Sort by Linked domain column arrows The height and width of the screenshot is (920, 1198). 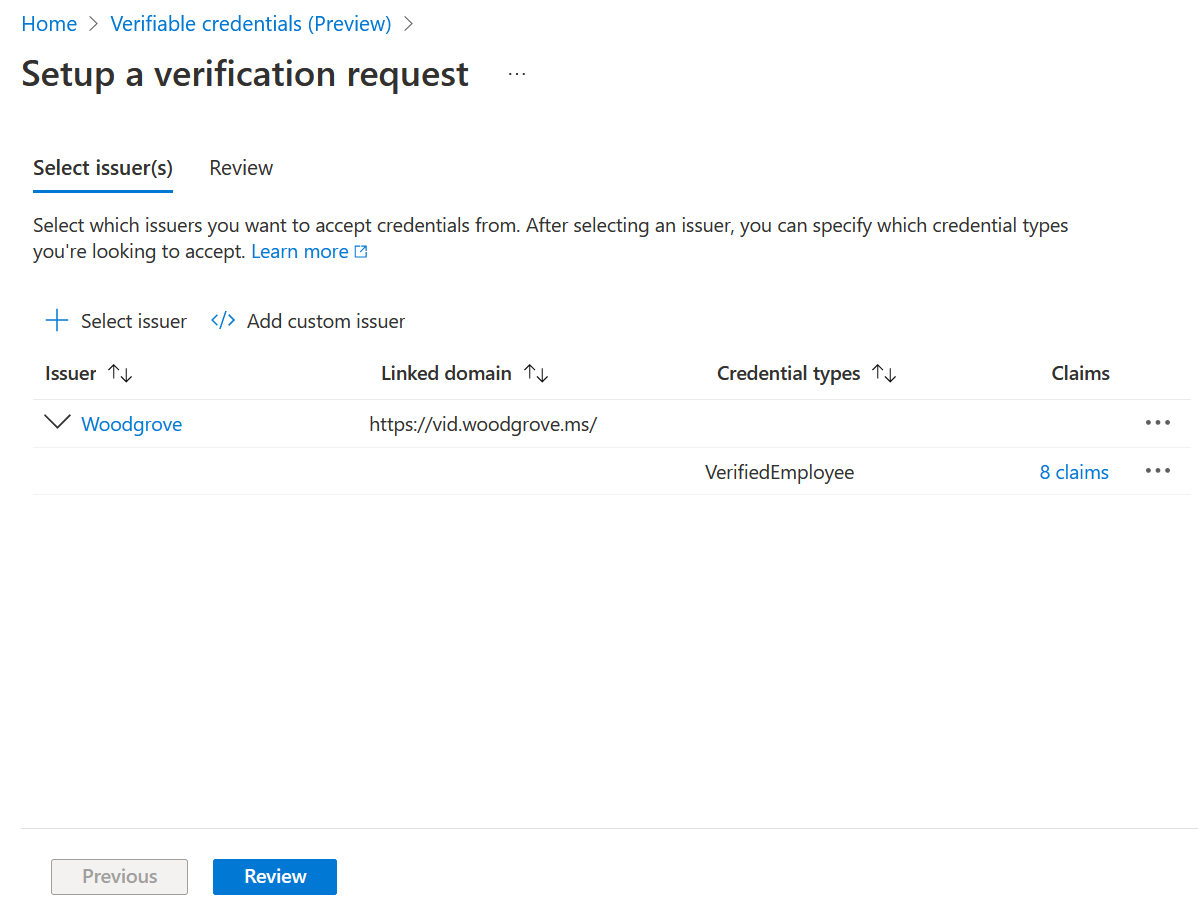point(536,373)
